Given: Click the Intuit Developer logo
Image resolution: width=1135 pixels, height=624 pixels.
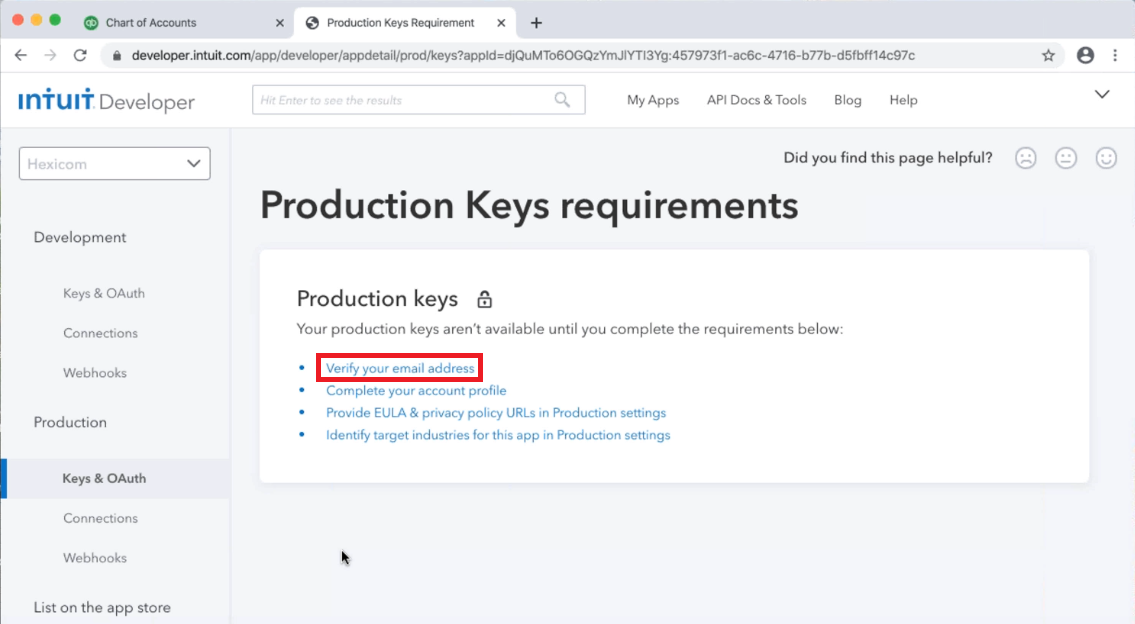Looking at the screenshot, I should [106, 101].
